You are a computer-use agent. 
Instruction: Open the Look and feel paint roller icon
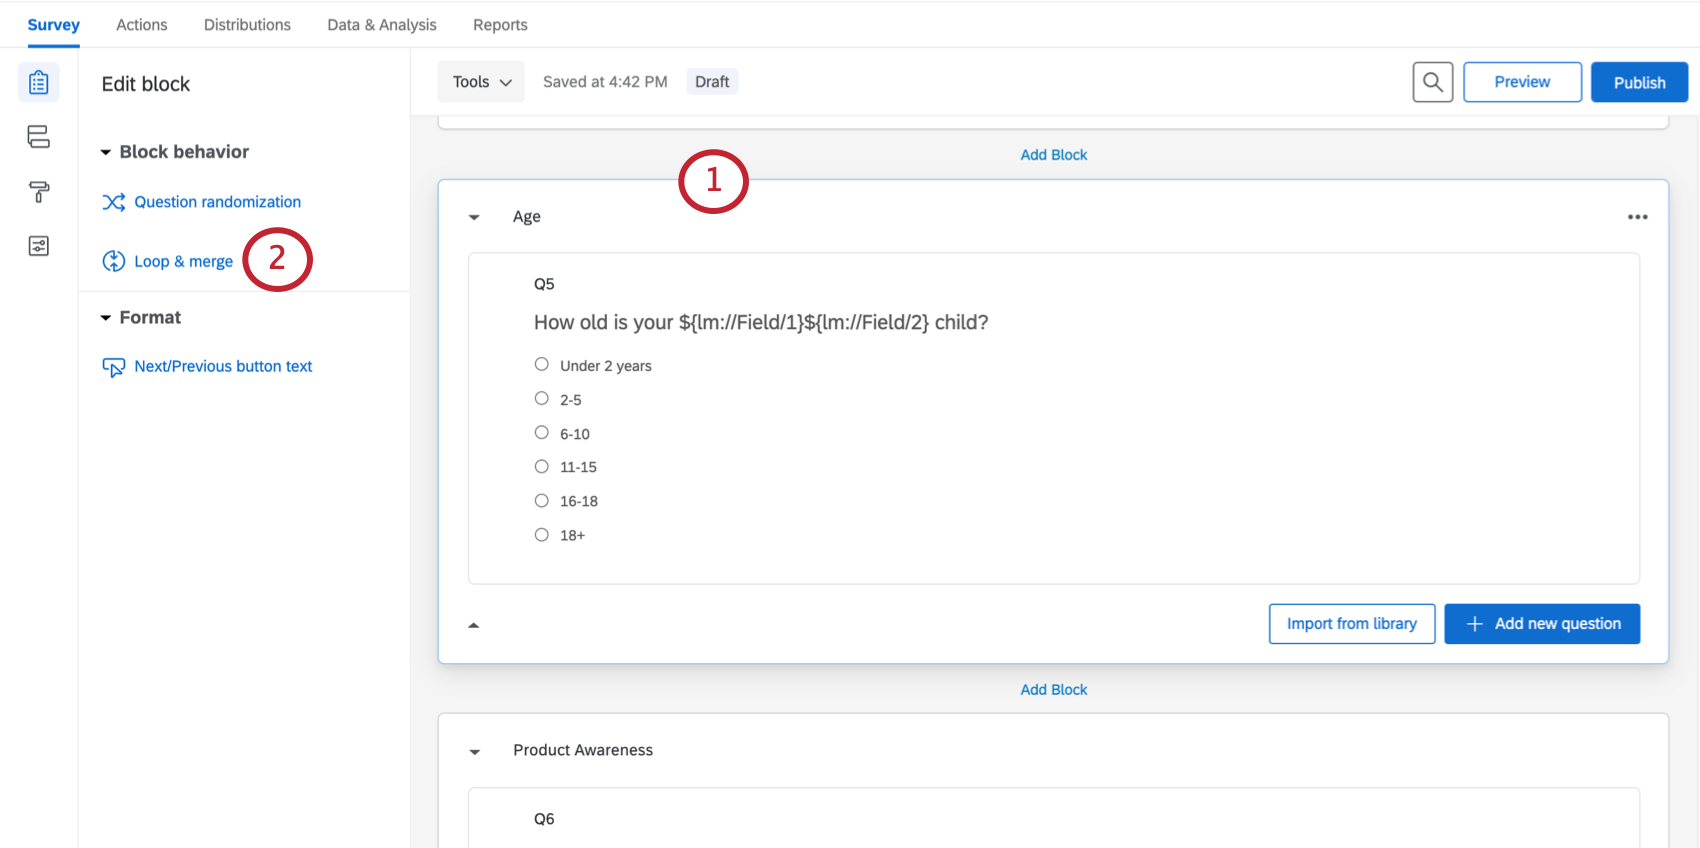click(x=39, y=192)
